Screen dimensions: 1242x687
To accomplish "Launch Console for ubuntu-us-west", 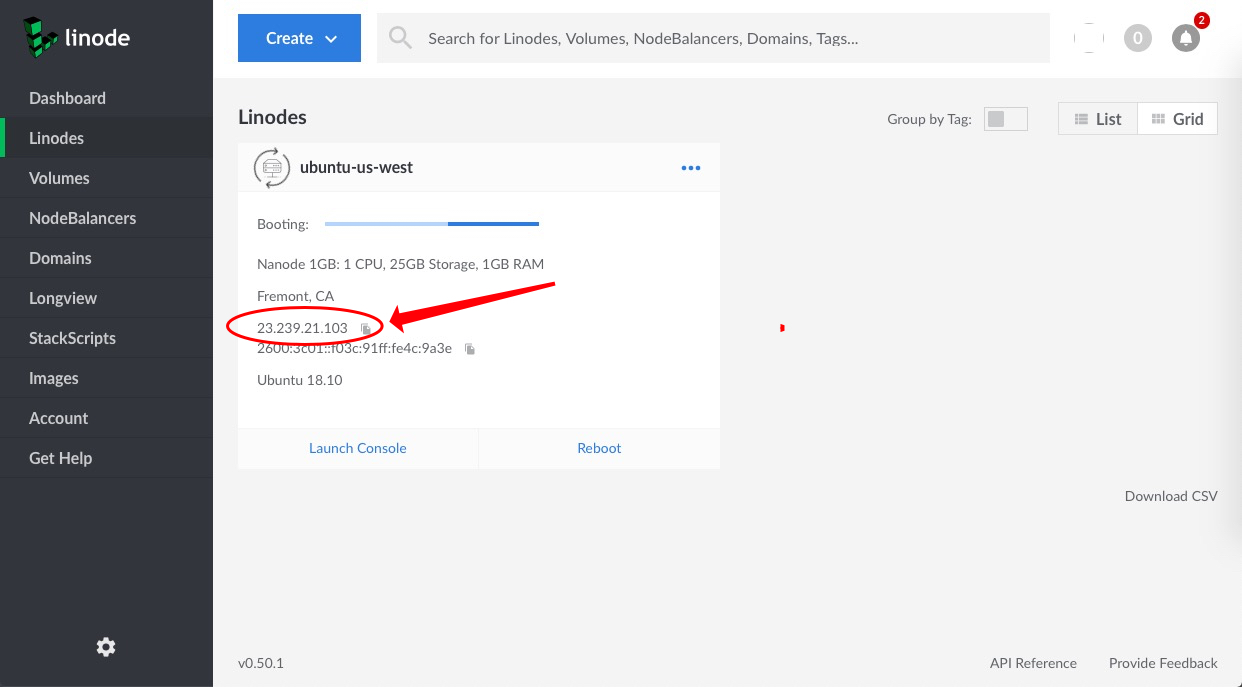I will [x=357, y=448].
